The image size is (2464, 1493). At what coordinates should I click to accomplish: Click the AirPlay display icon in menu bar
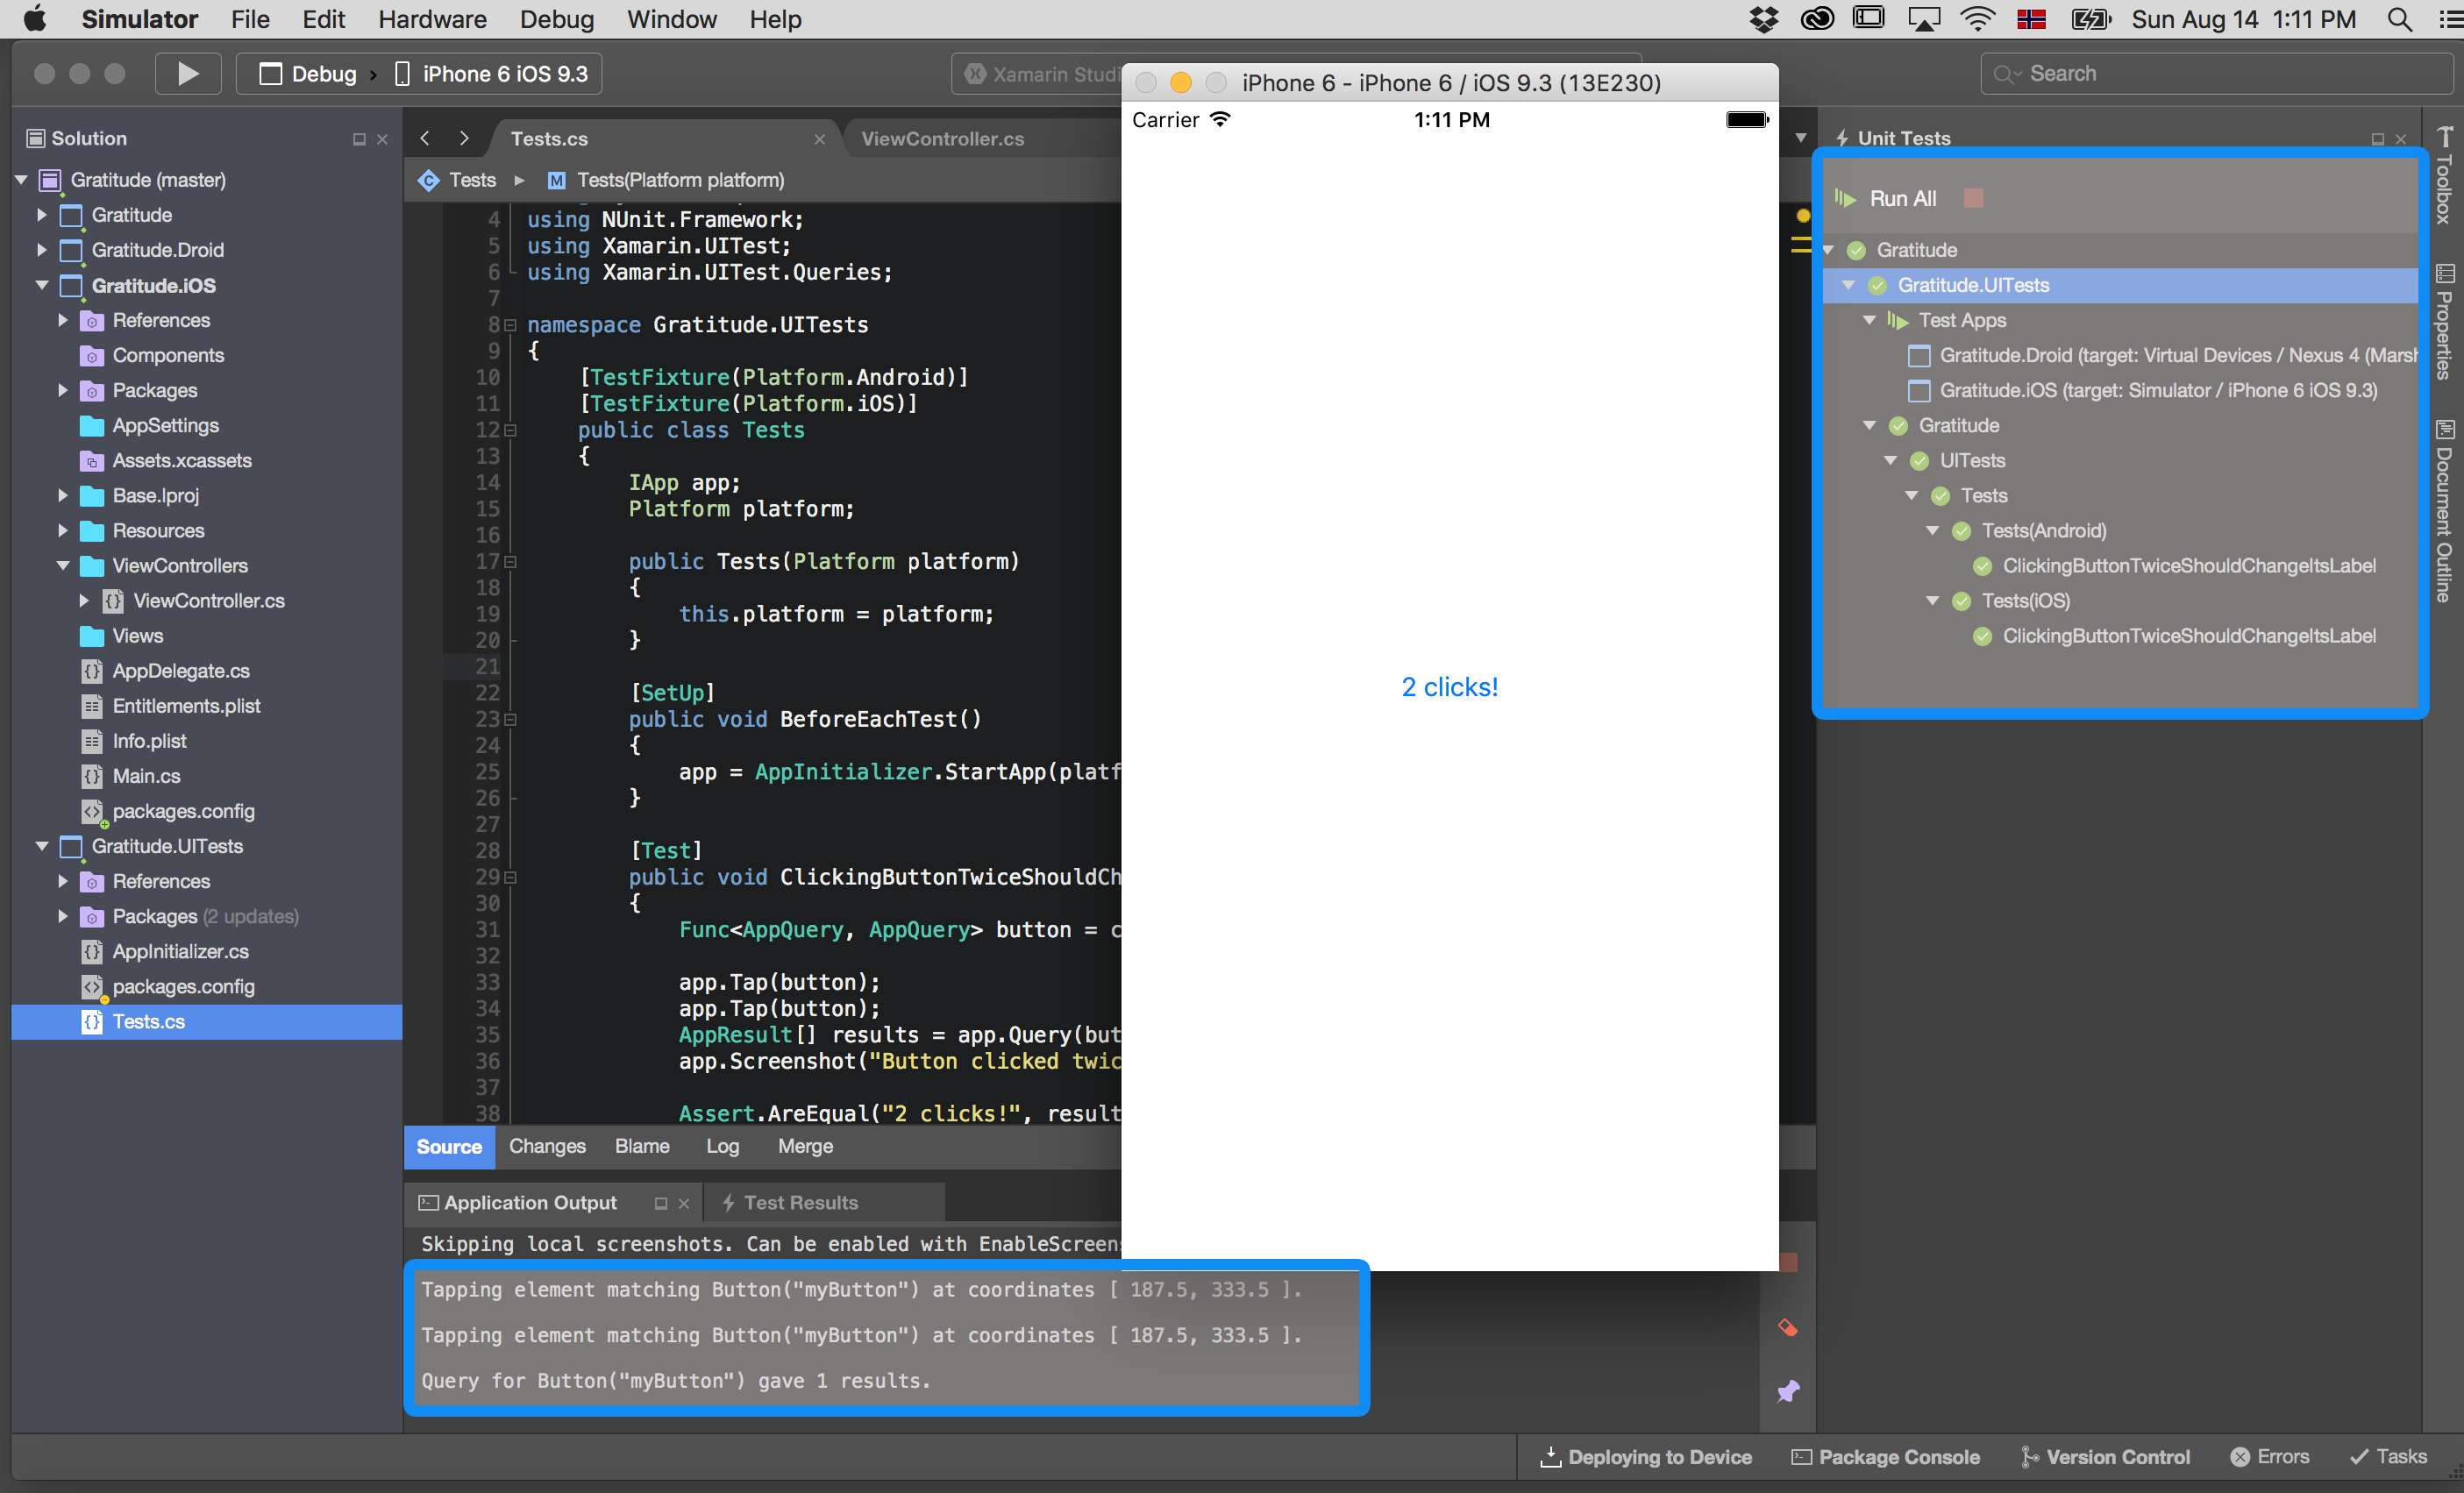[x=1923, y=19]
